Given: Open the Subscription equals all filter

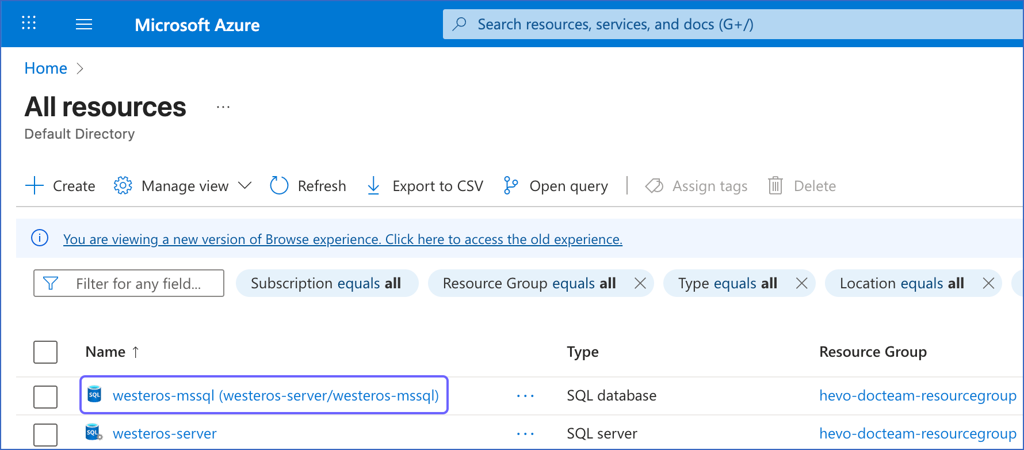Looking at the screenshot, I should coord(326,283).
